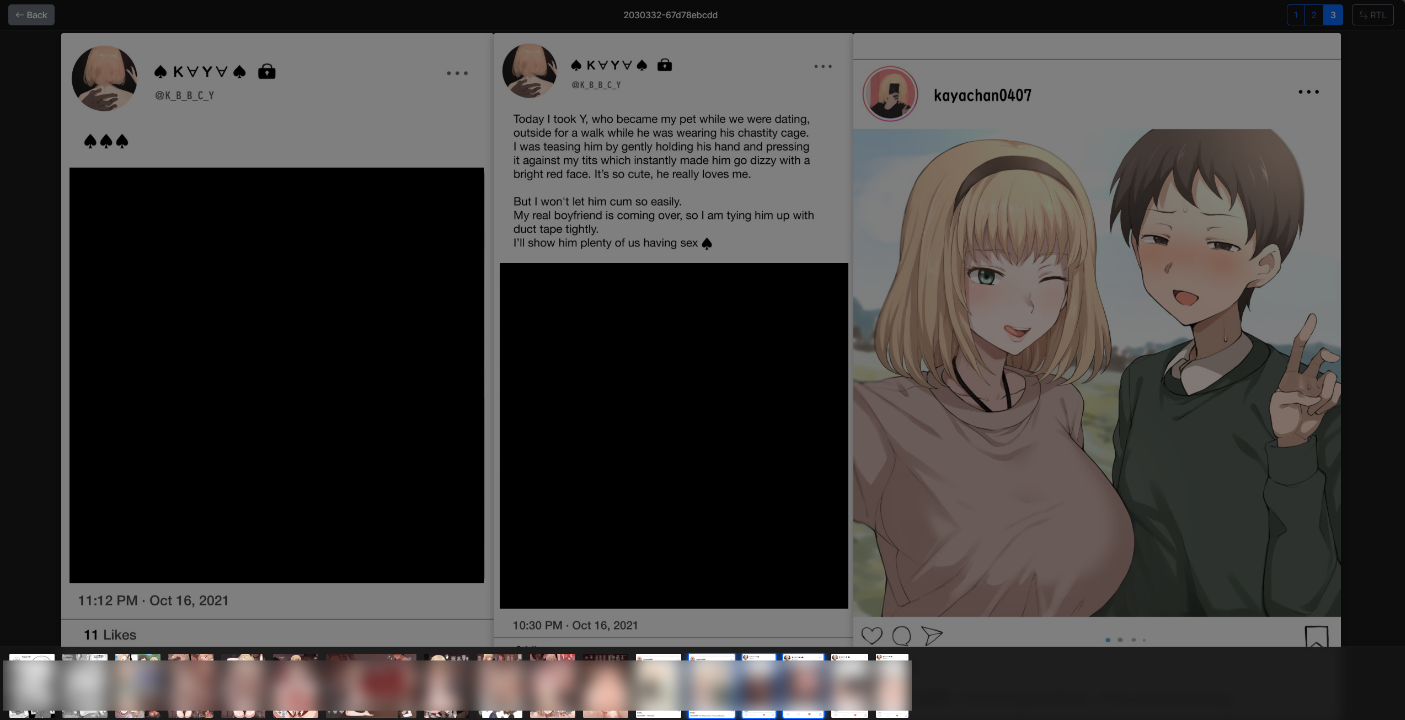Toggle RTL reading direction
Viewport: 1405px width, 720px height.
(x=1372, y=15)
